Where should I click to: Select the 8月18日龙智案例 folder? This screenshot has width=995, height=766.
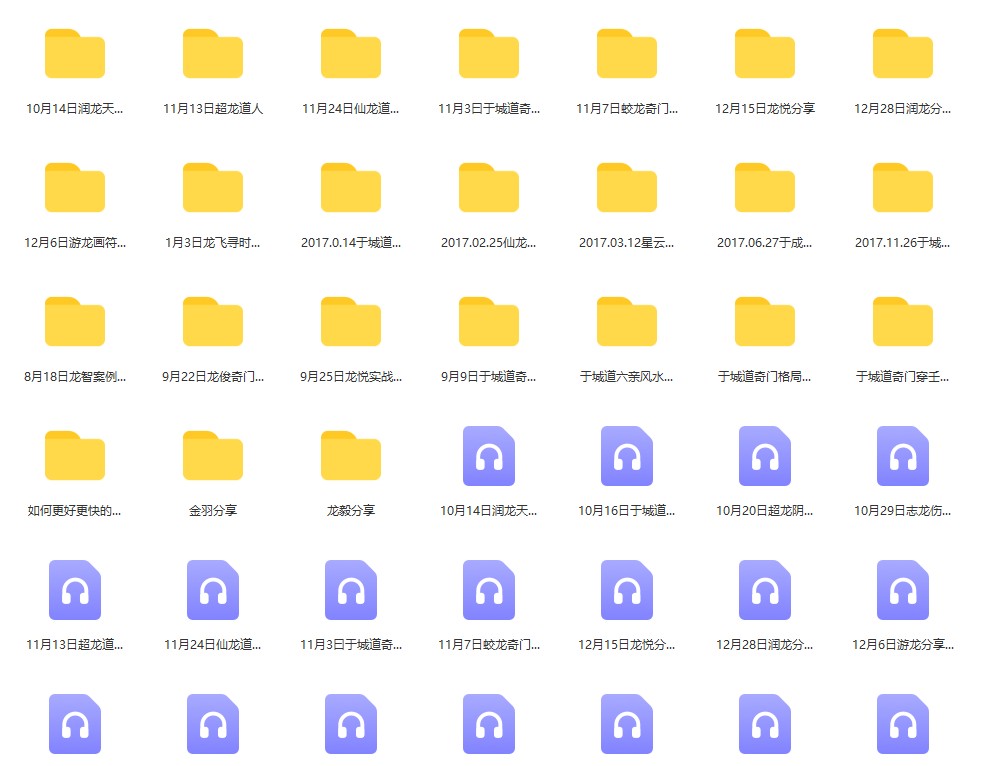74,322
